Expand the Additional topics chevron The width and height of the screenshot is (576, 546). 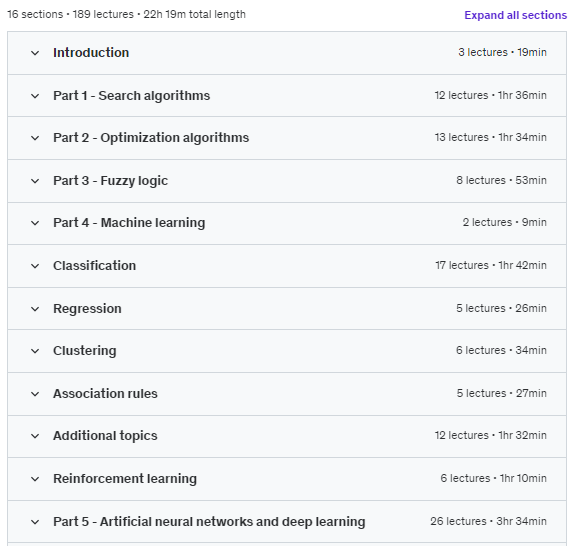click(35, 436)
